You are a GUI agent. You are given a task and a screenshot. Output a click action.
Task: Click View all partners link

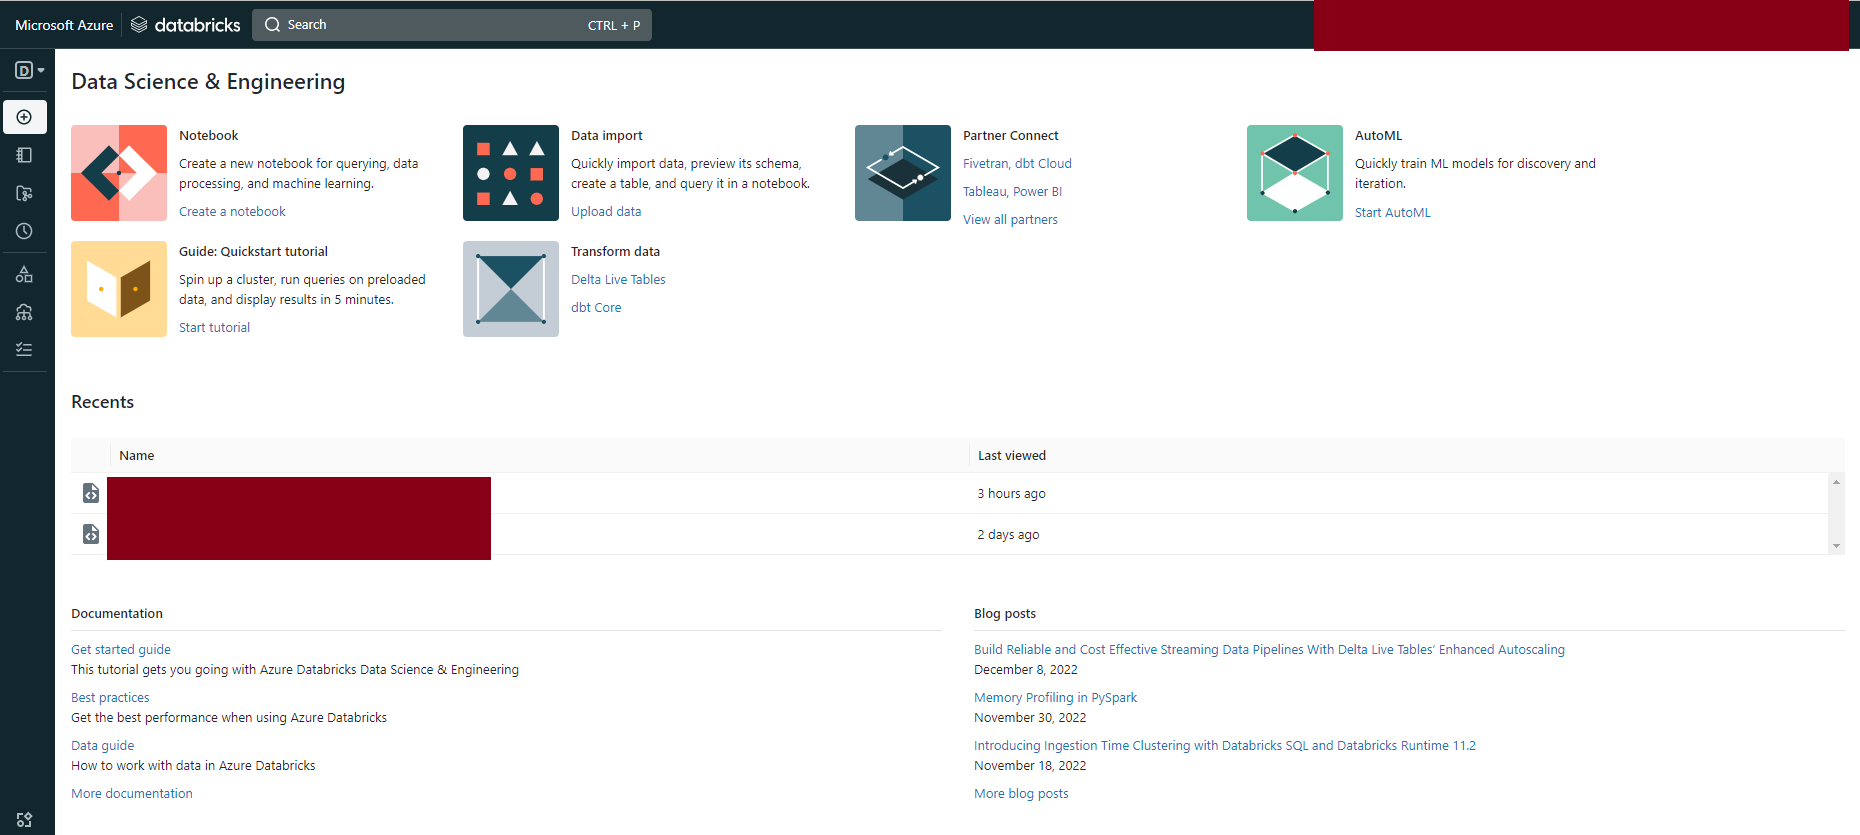coord(1010,220)
